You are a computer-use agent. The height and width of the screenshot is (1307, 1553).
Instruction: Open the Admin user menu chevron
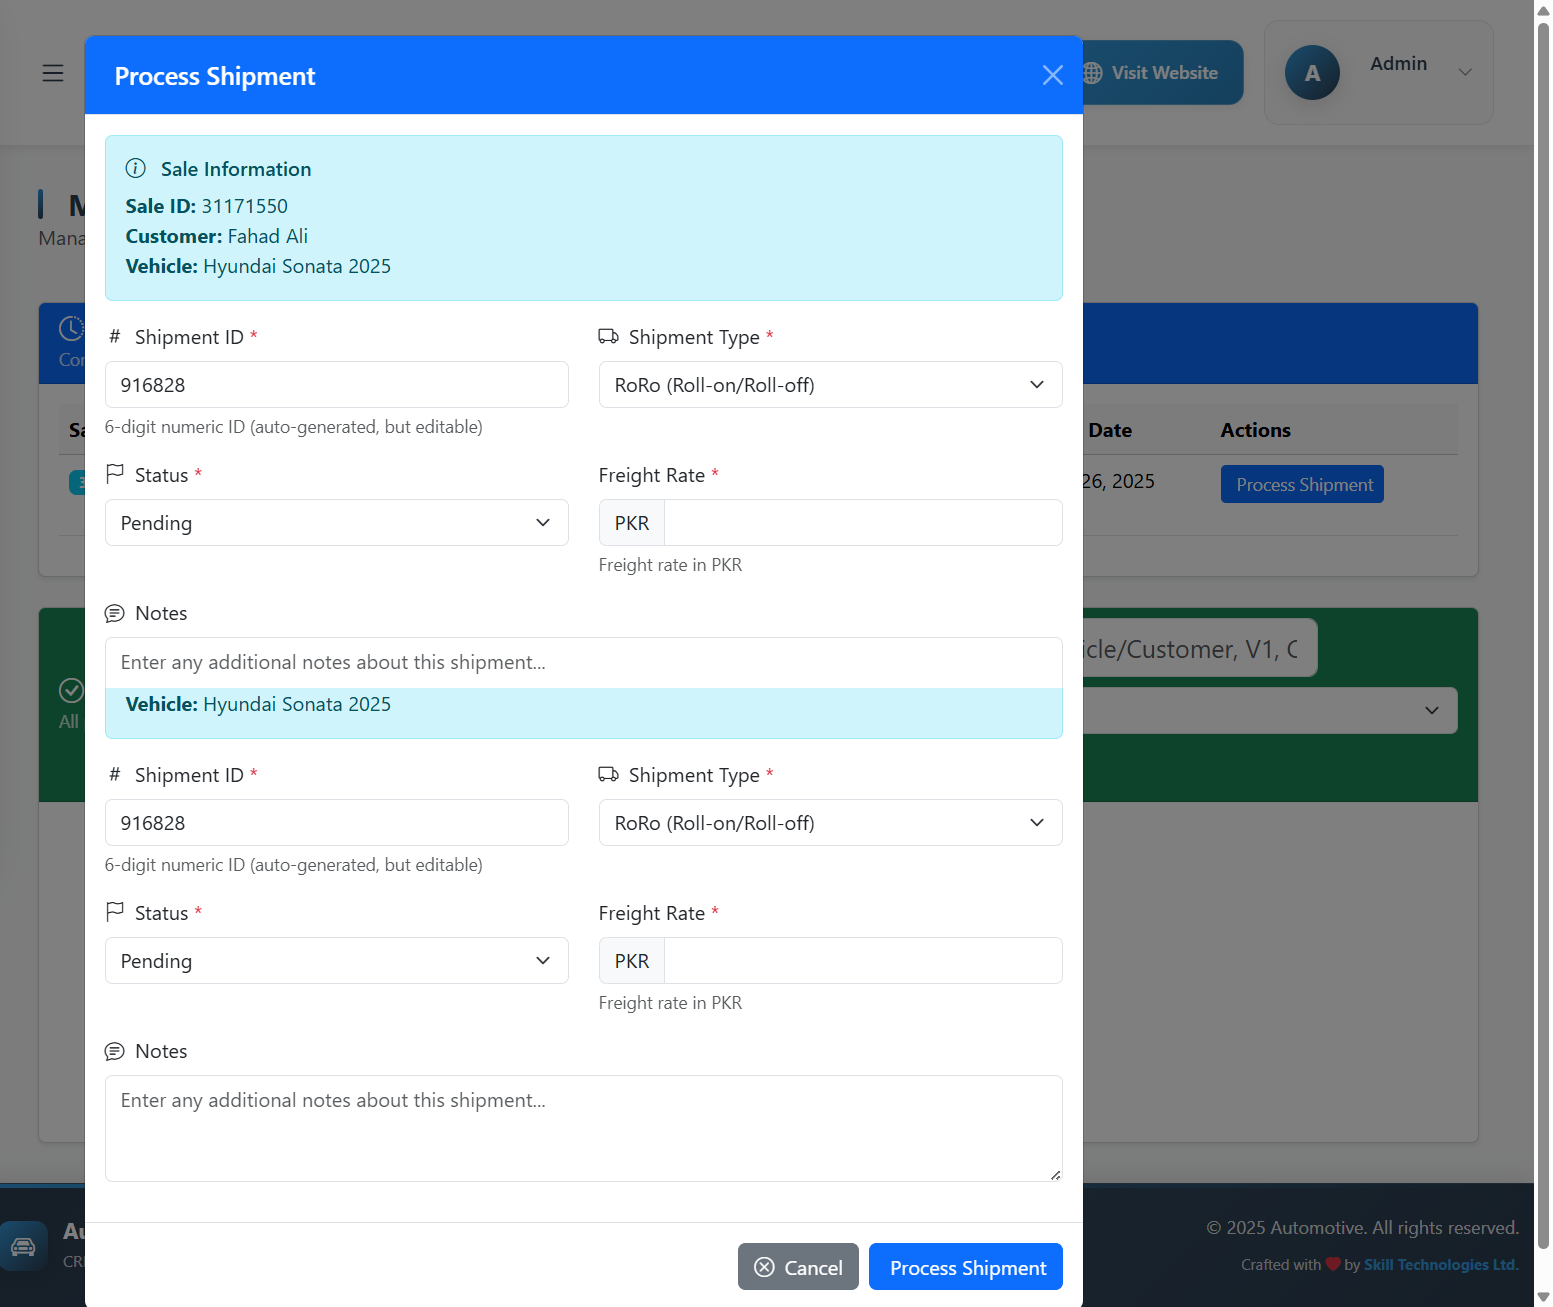click(x=1465, y=72)
